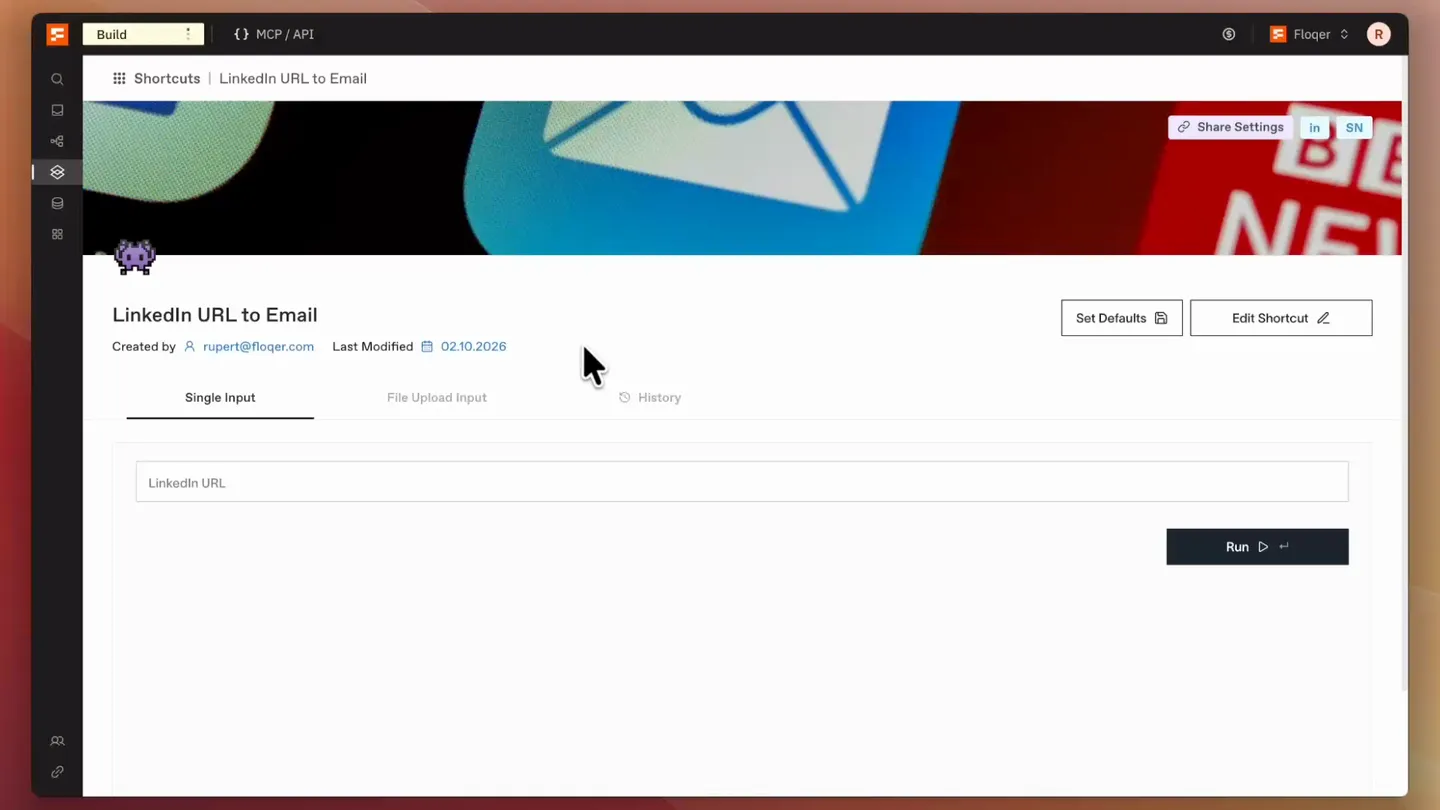1440x810 pixels.
Task: Open the workflow nodes icon in the sidebar
Action: tap(57, 141)
